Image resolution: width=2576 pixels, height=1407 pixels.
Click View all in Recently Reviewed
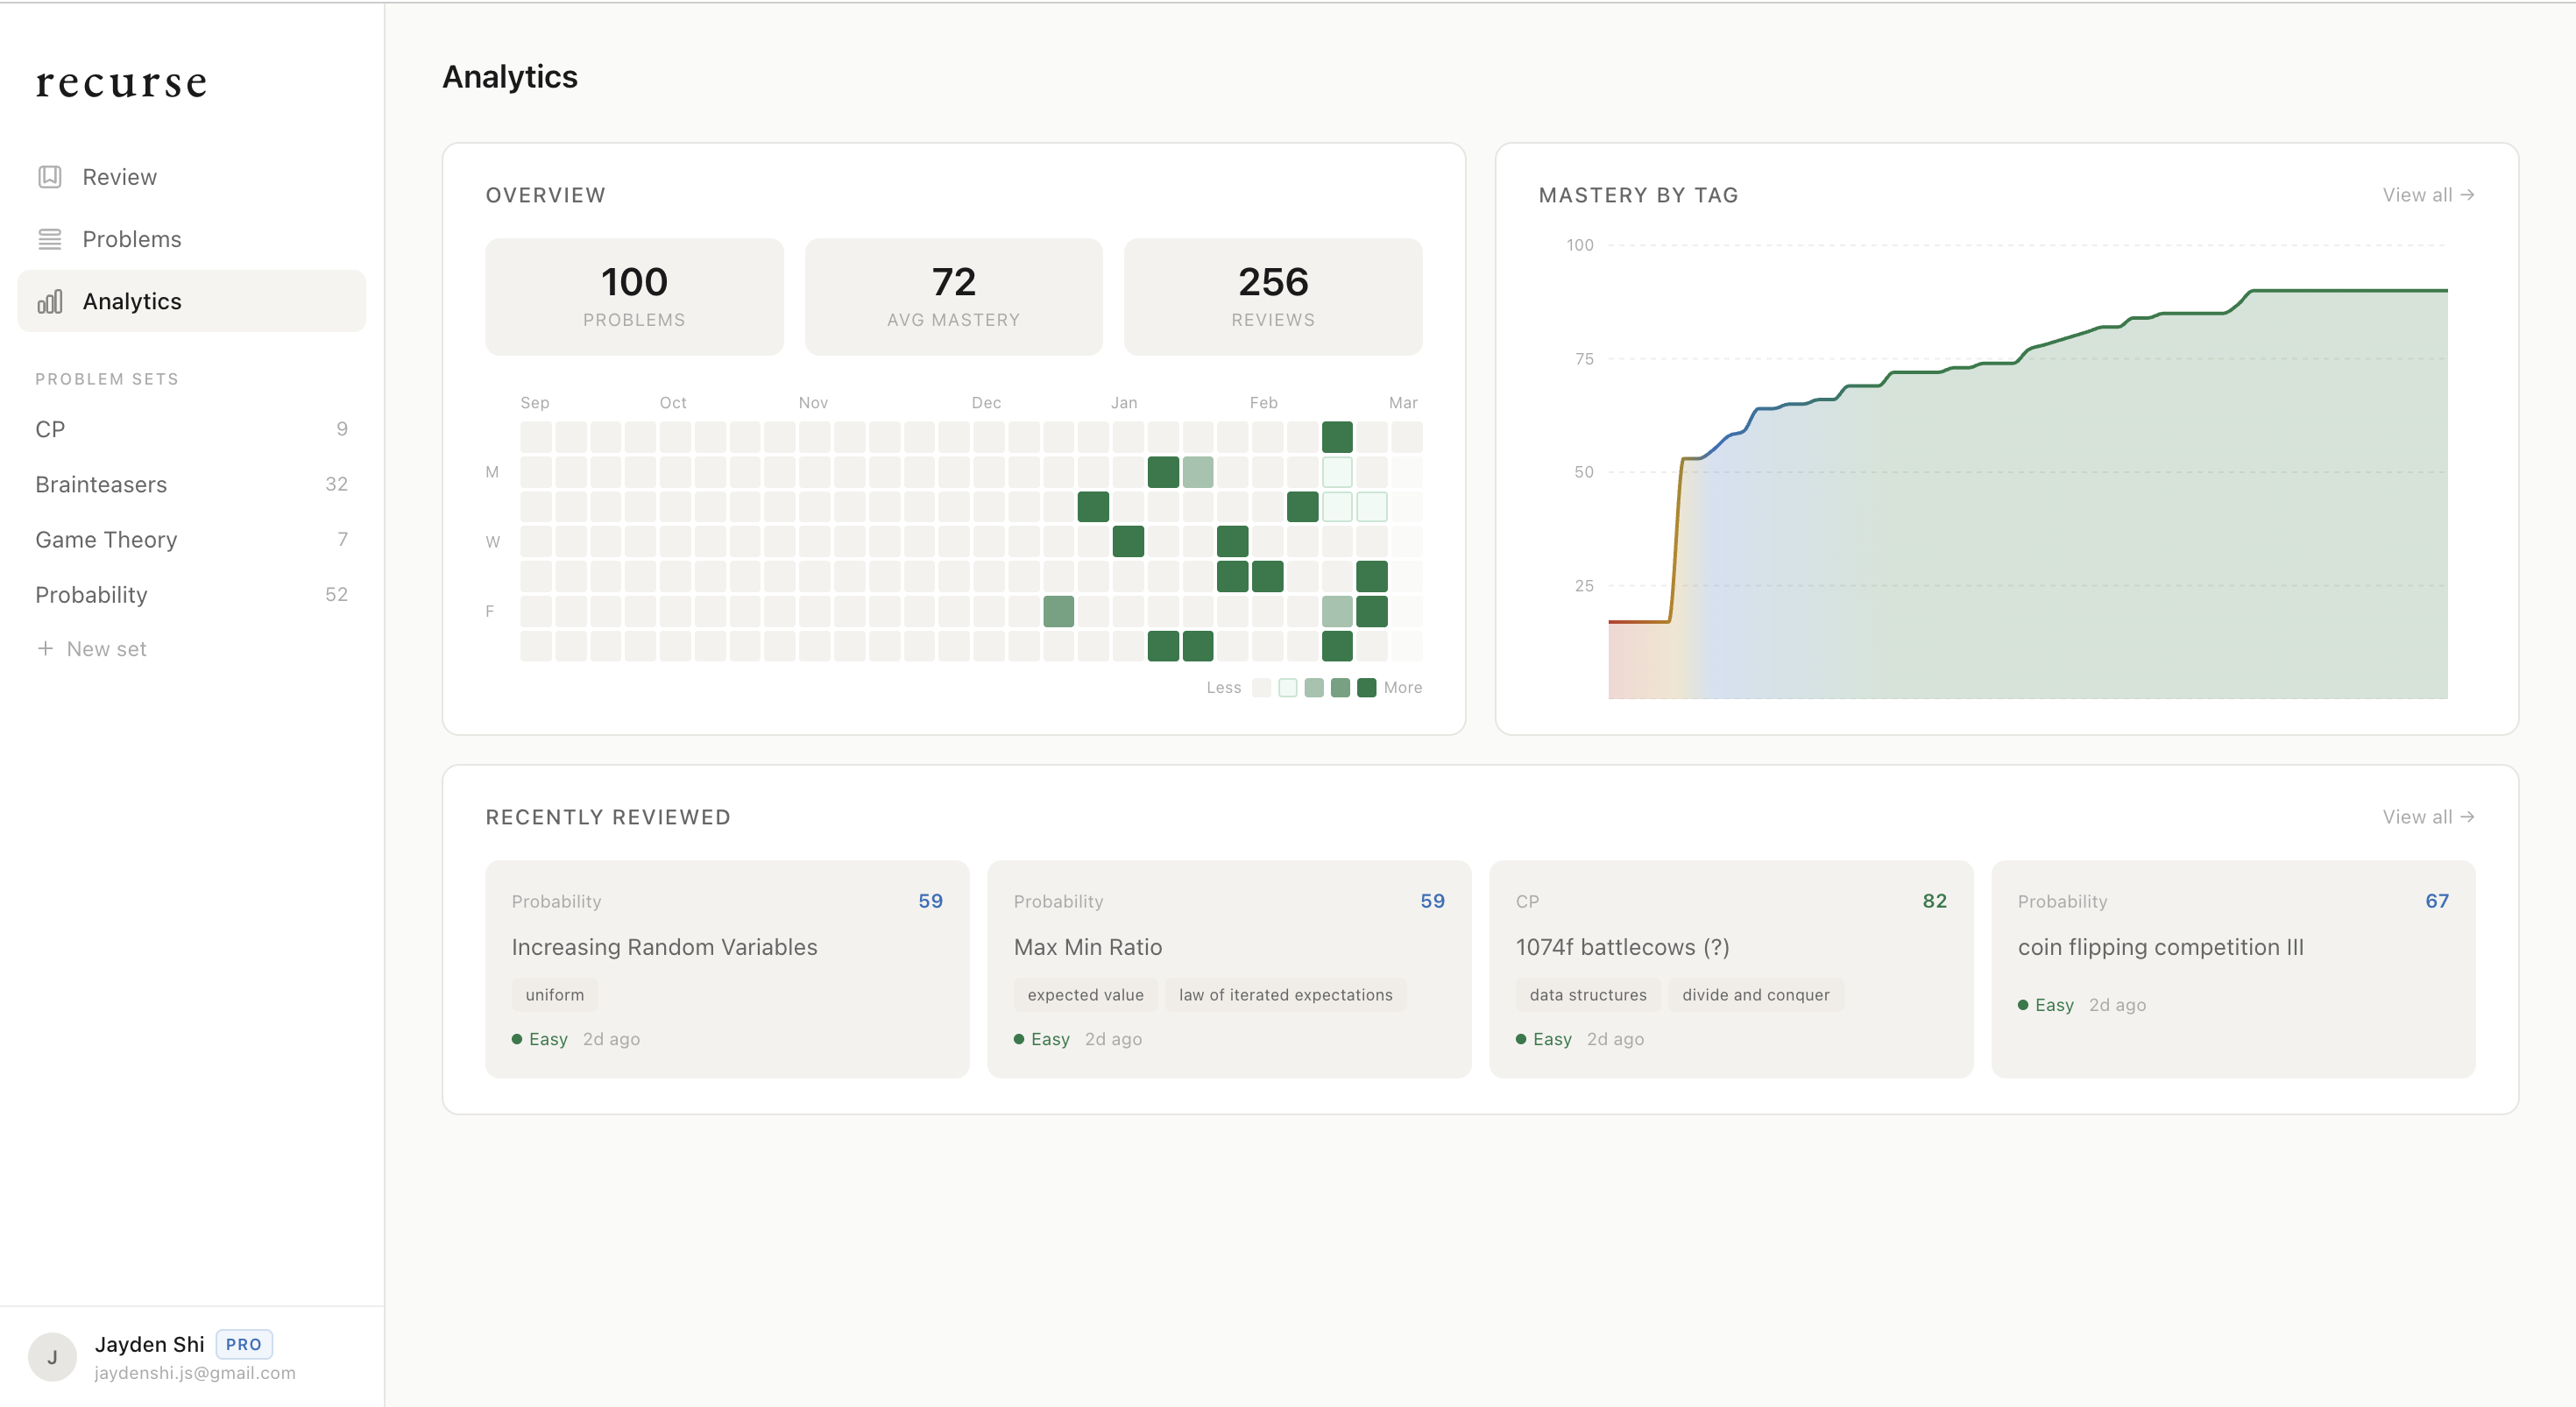point(2427,817)
